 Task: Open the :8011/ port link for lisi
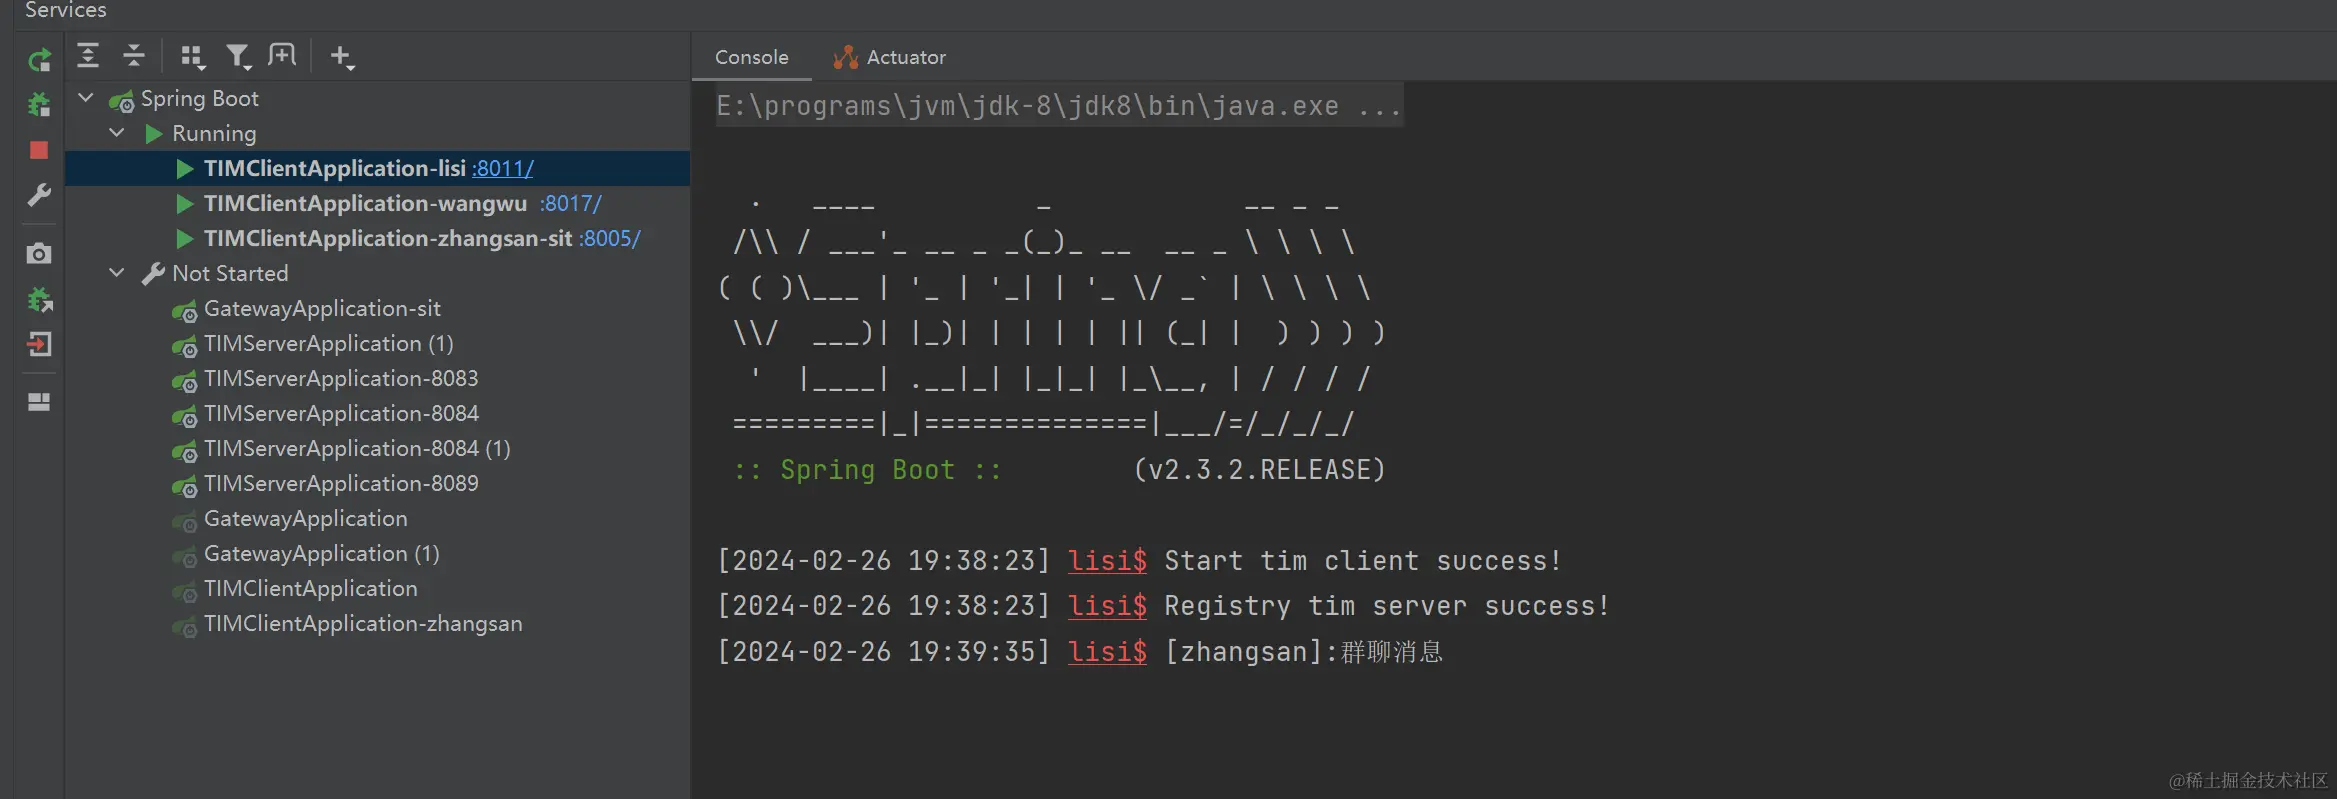tap(503, 168)
